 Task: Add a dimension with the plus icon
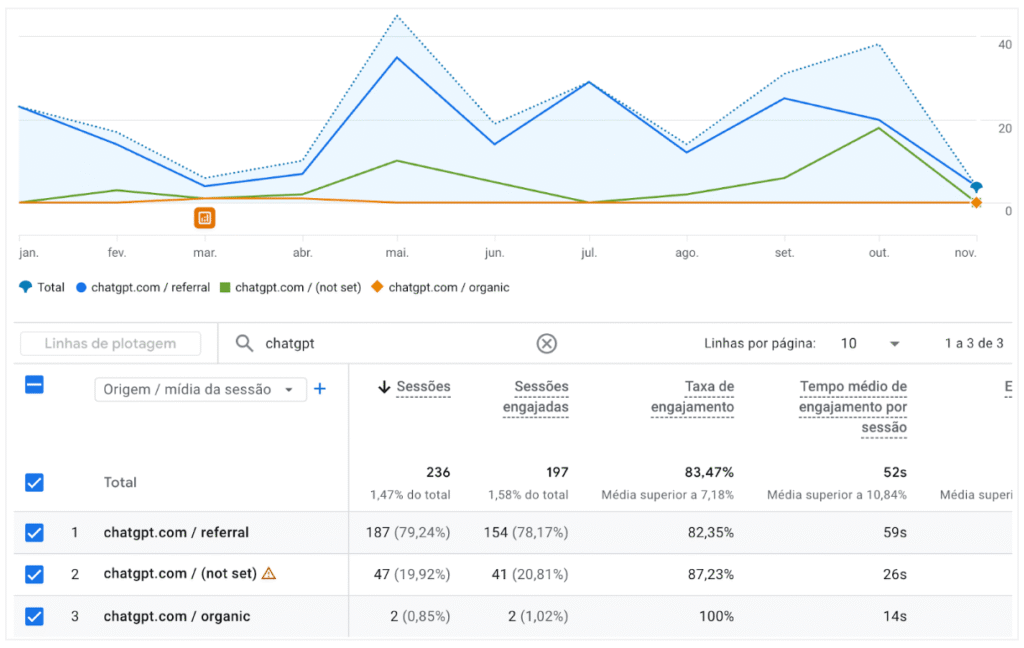320,389
